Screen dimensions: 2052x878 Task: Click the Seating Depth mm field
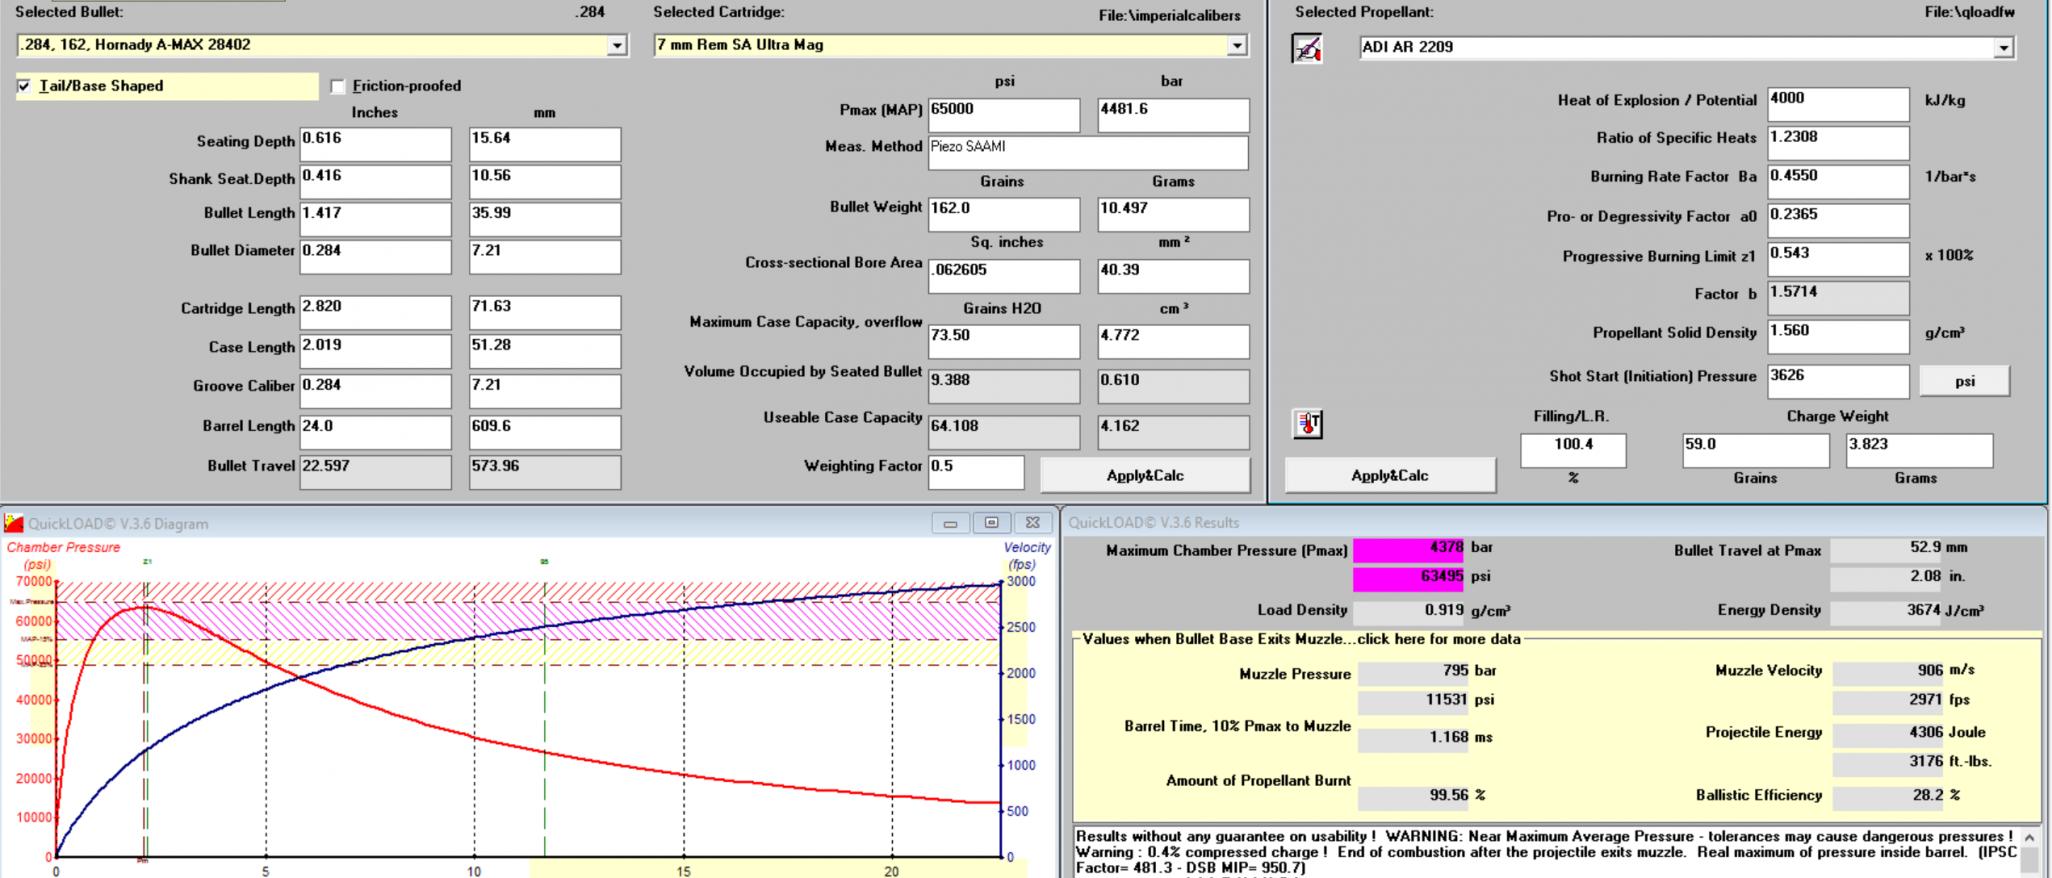click(x=545, y=144)
